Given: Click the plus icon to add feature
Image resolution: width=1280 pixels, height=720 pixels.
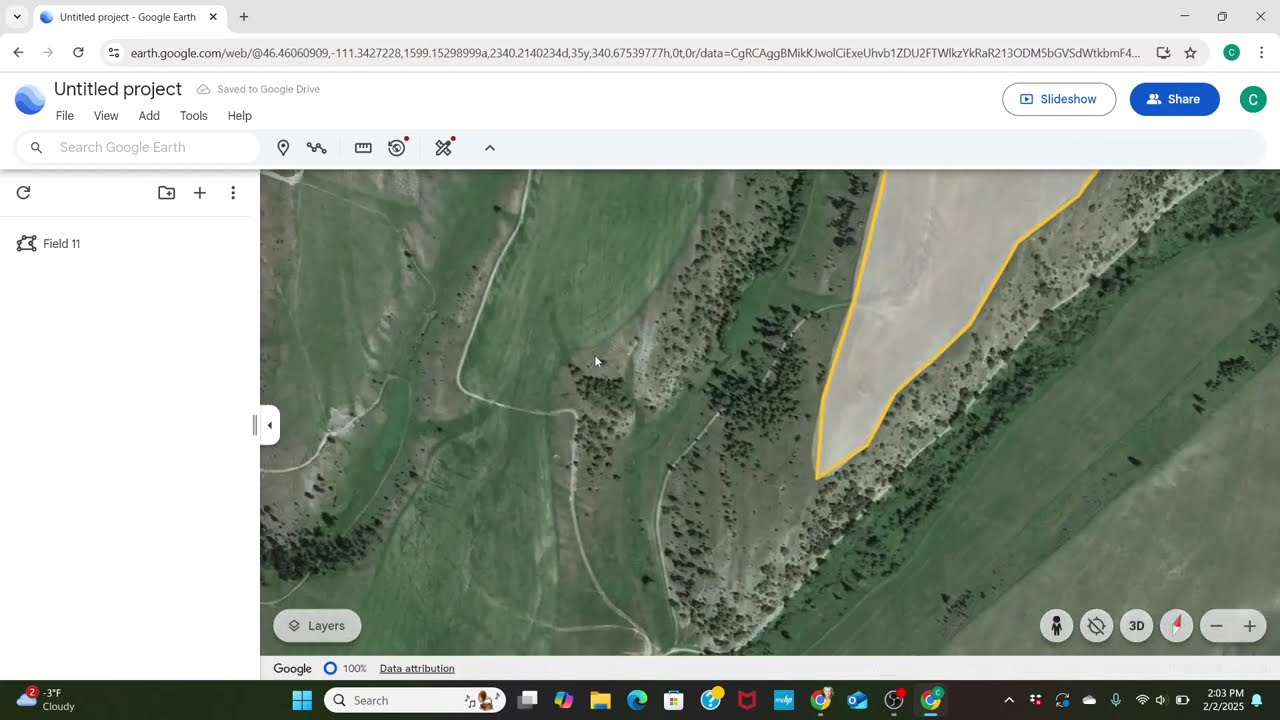Looking at the screenshot, I should (200, 193).
